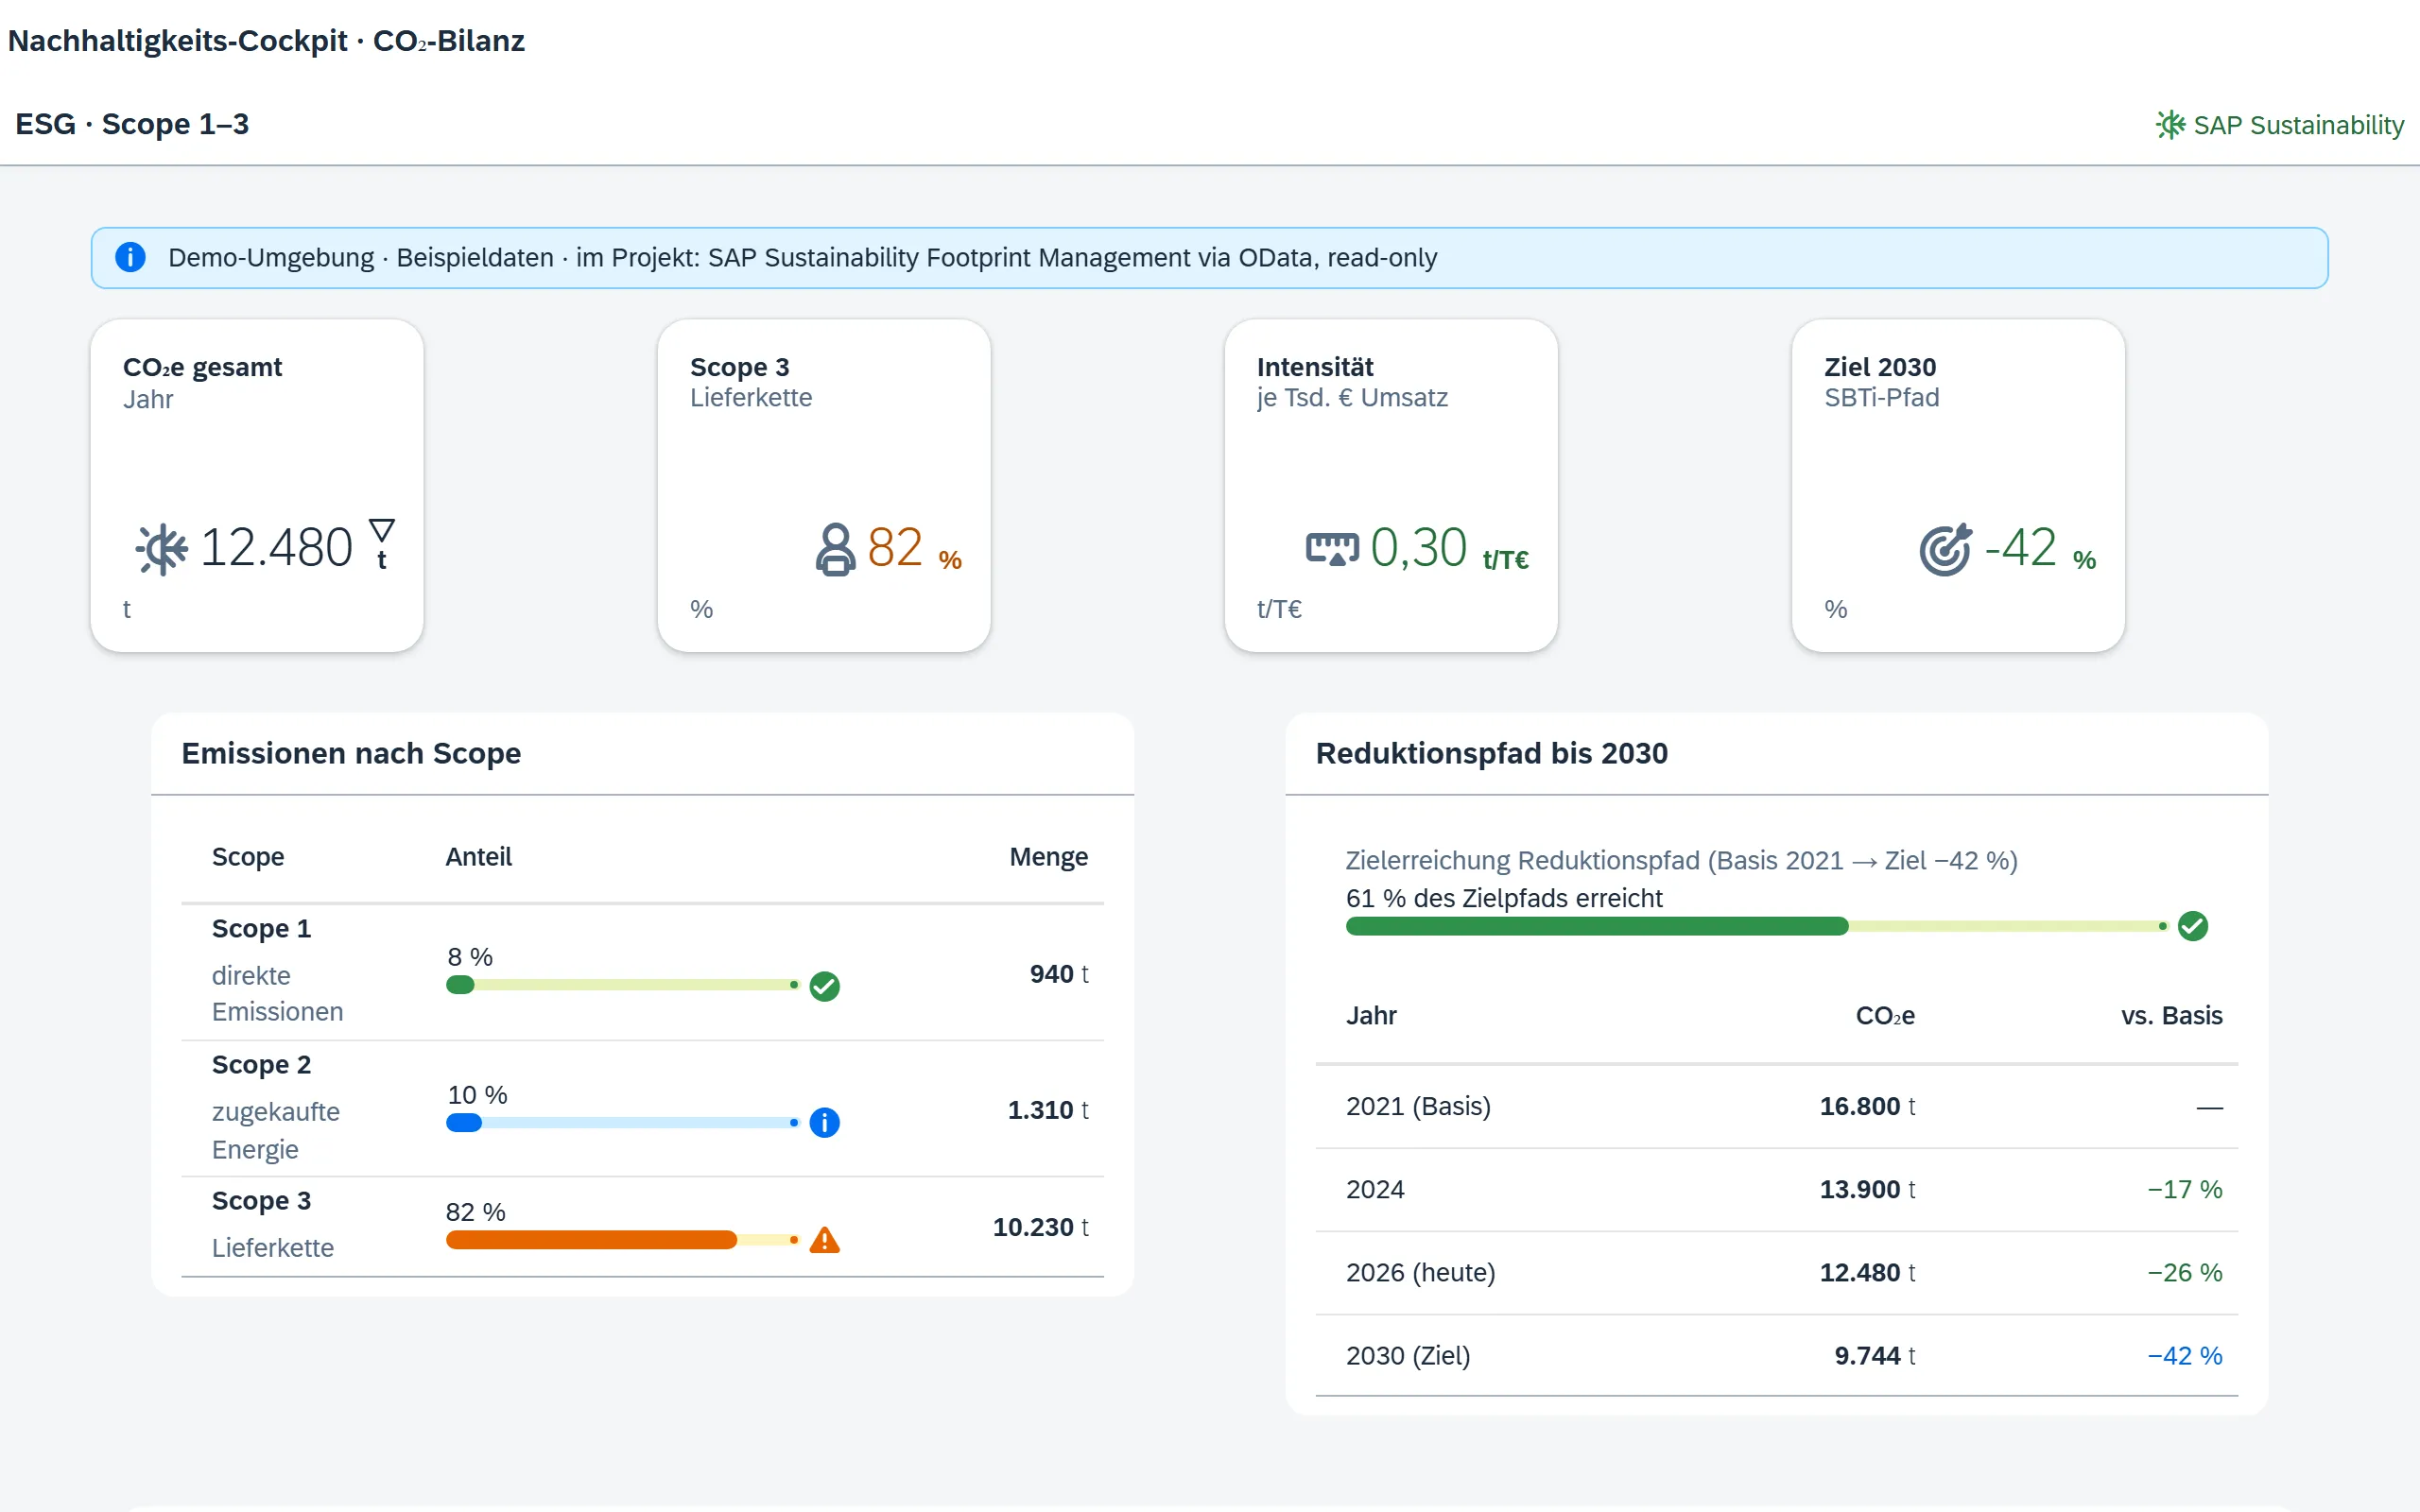Click the '0,30' intensity value
This screenshot has height=1512, width=2420.
click(1418, 548)
